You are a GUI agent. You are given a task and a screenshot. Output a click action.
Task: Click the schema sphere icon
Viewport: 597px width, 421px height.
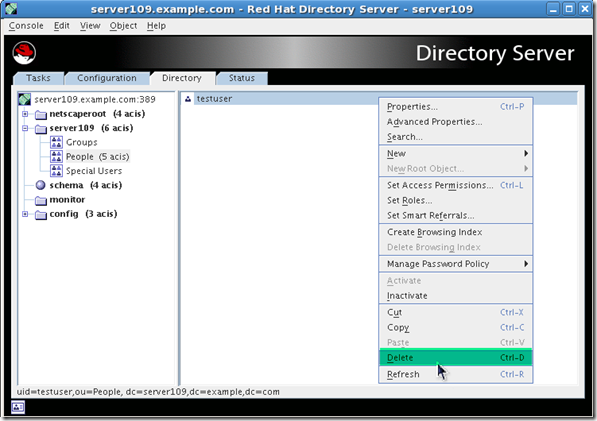point(40,185)
